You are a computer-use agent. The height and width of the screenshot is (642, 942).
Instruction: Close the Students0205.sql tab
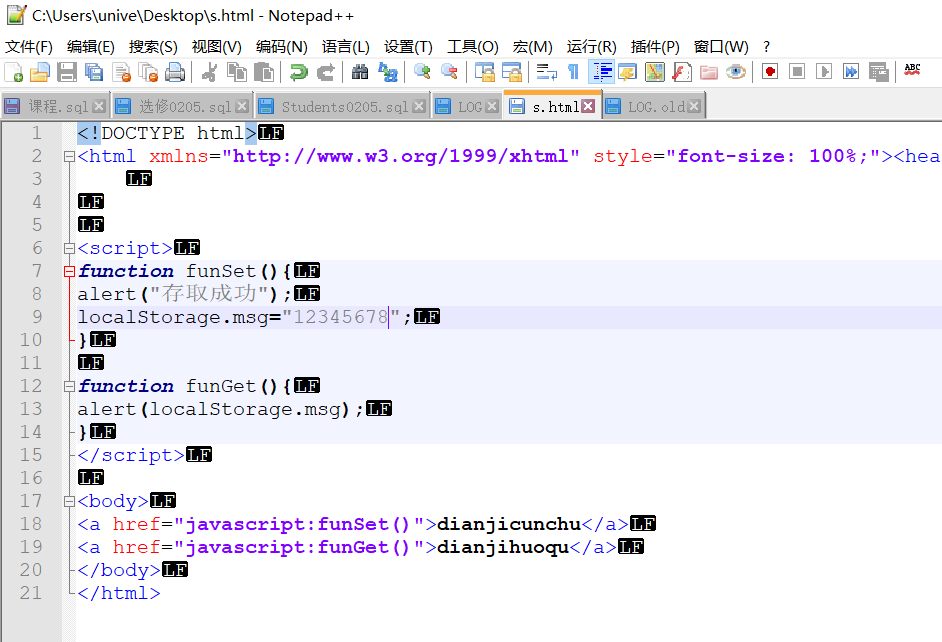pyautogui.click(x=418, y=104)
